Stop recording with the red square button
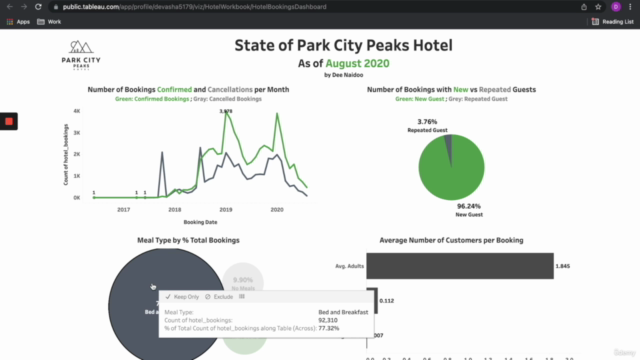Image resolution: width=640 pixels, height=360 pixels. (9, 121)
